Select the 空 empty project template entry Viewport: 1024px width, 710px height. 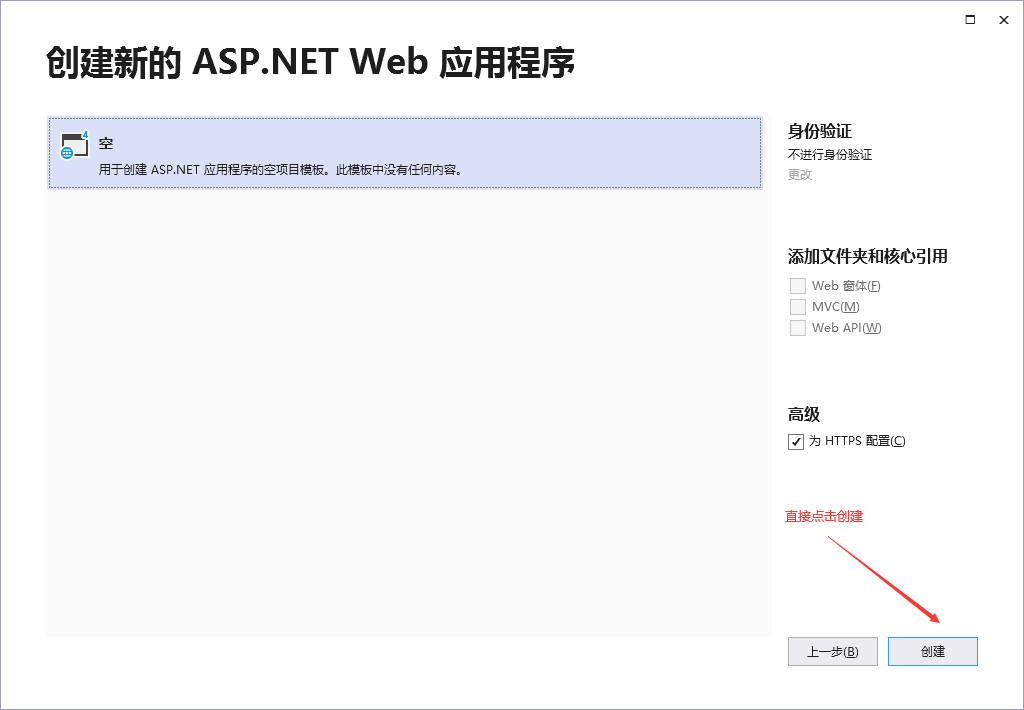[x=300, y=153]
